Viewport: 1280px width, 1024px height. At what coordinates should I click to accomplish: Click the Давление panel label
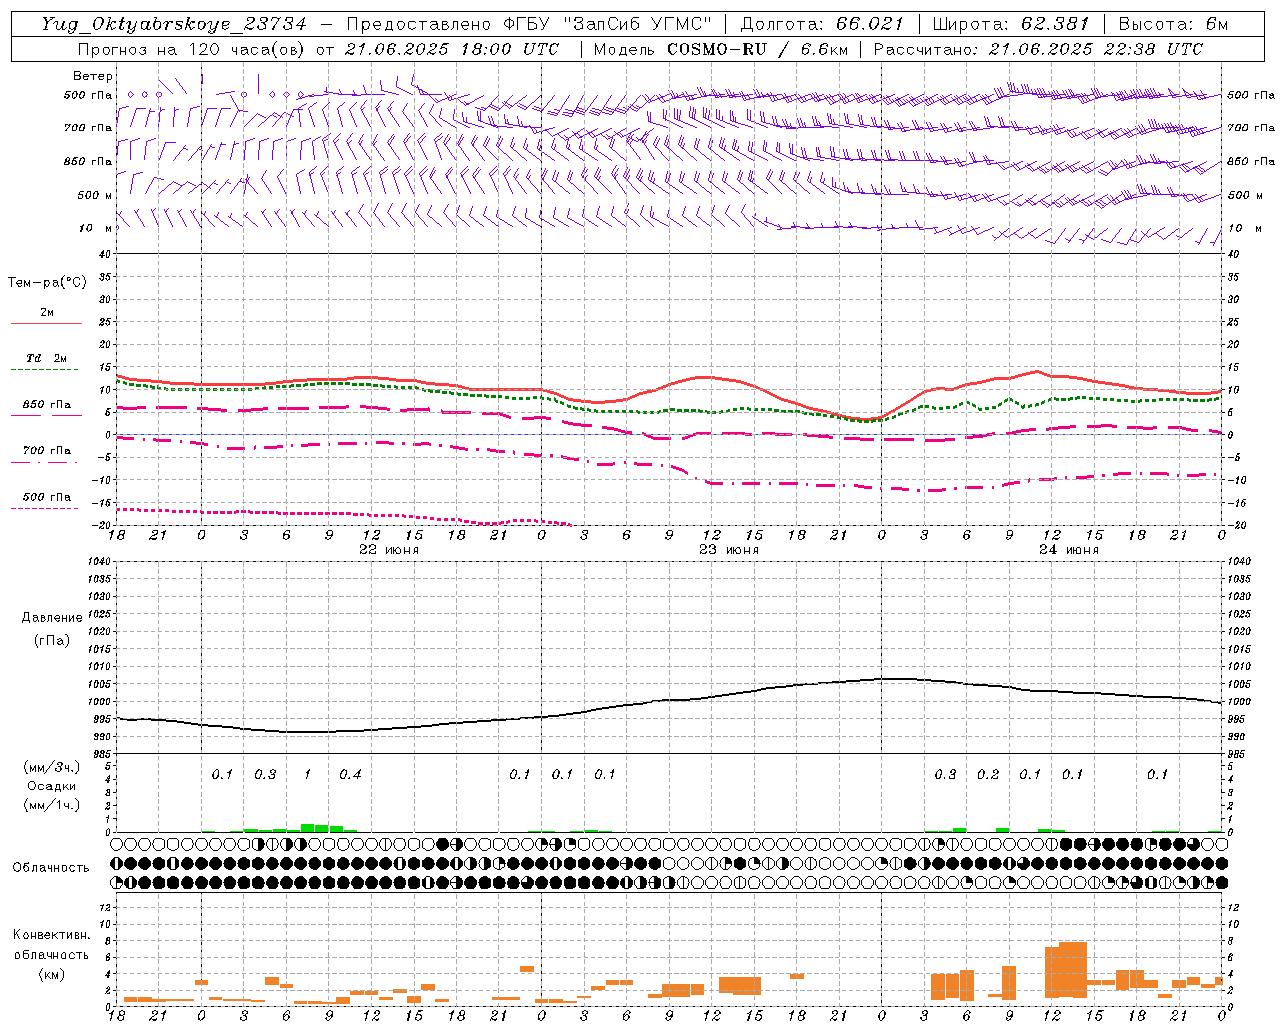[x=52, y=618]
